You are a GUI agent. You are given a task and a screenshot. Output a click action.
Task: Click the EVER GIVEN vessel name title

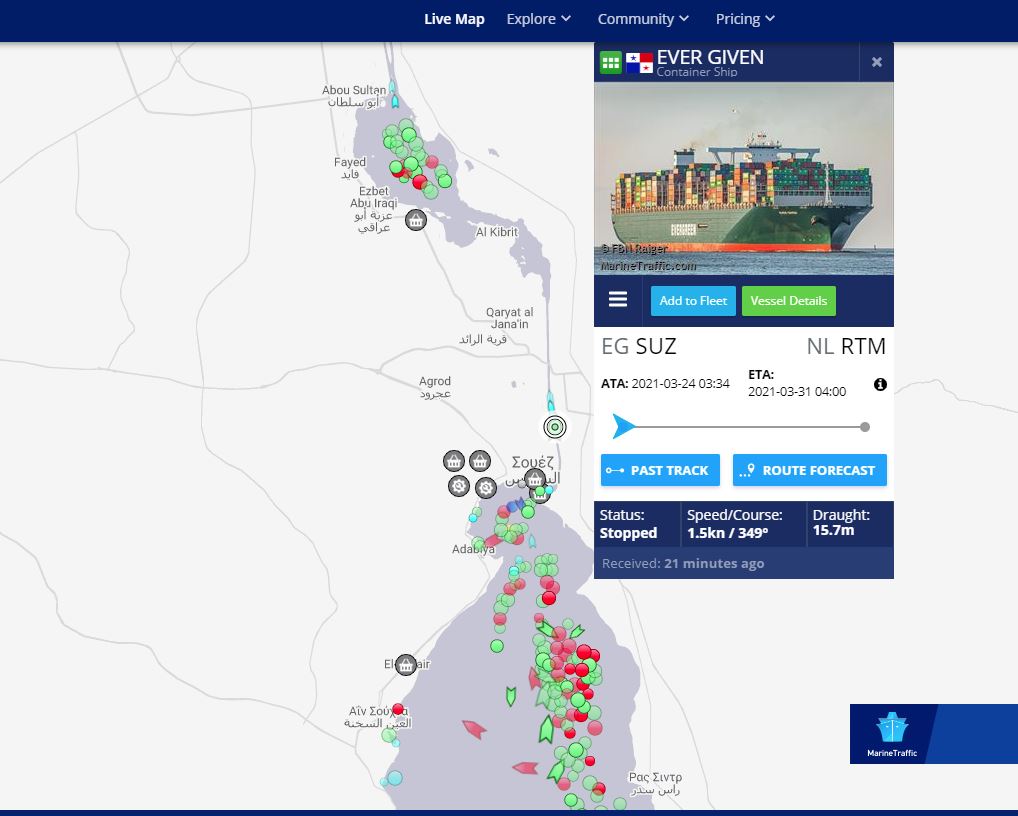tap(710, 57)
